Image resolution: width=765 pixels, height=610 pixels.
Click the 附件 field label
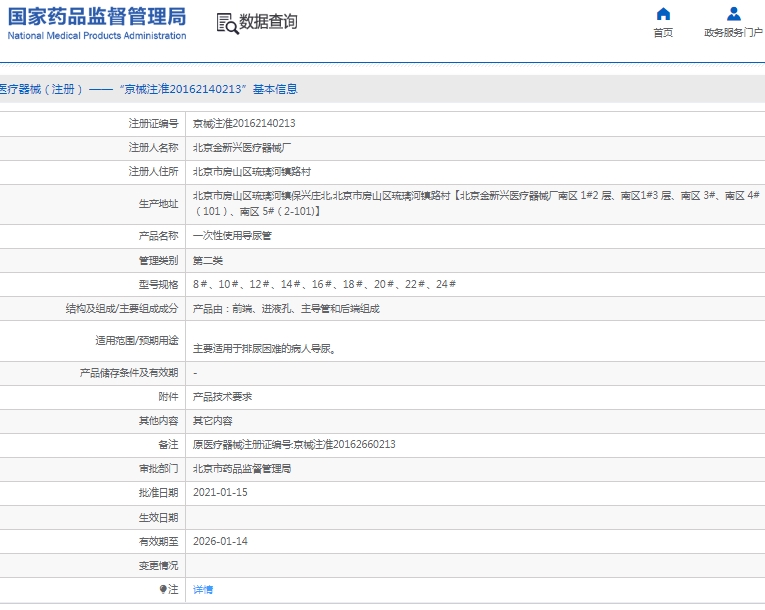click(168, 397)
